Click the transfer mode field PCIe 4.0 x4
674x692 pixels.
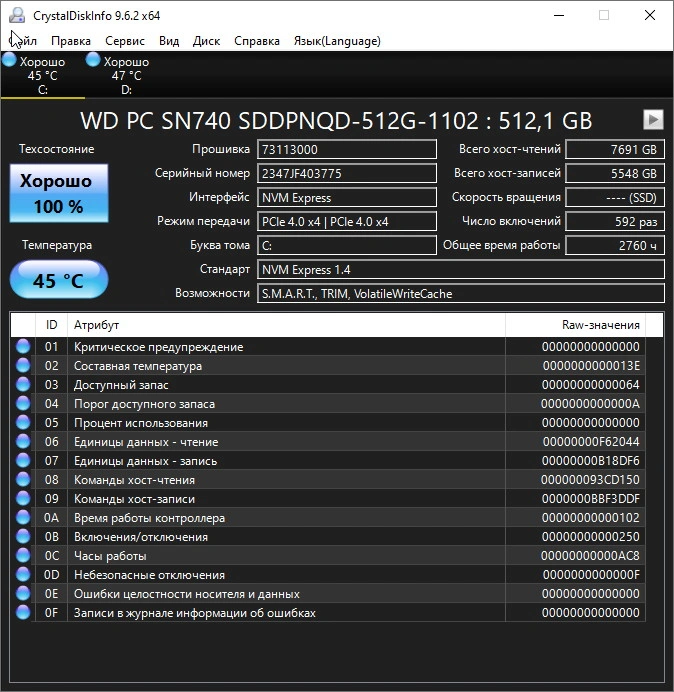347,222
